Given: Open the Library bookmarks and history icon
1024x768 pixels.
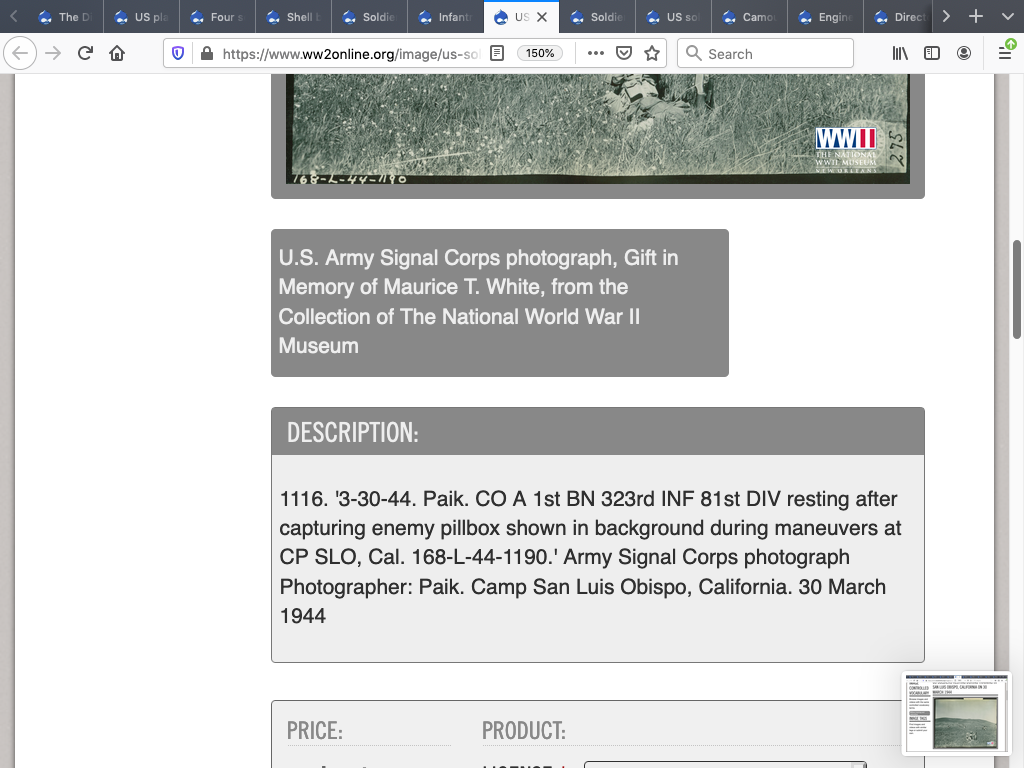Looking at the screenshot, I should click(900, 54).
